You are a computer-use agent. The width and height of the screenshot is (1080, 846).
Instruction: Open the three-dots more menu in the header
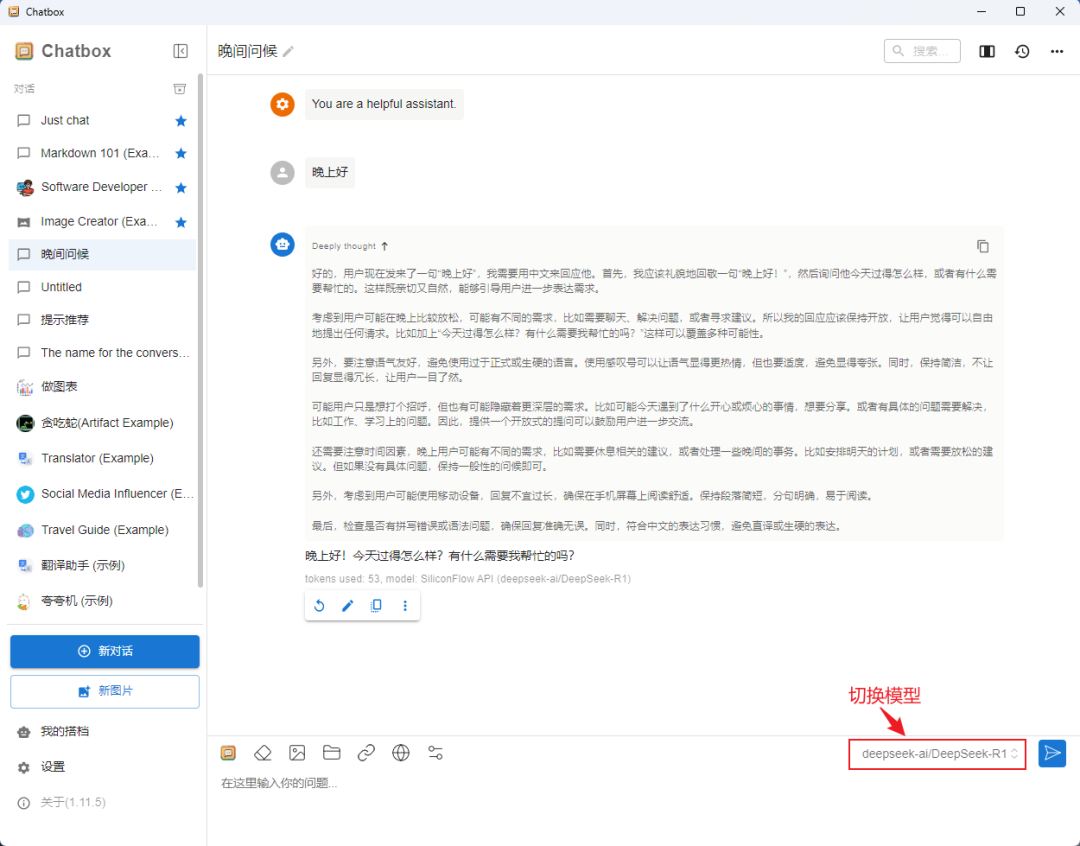[1057, 51]
